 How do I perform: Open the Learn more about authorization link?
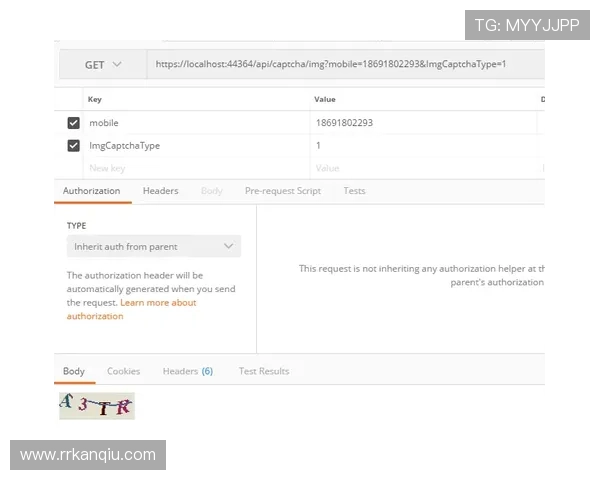click(x=158, y=302)
